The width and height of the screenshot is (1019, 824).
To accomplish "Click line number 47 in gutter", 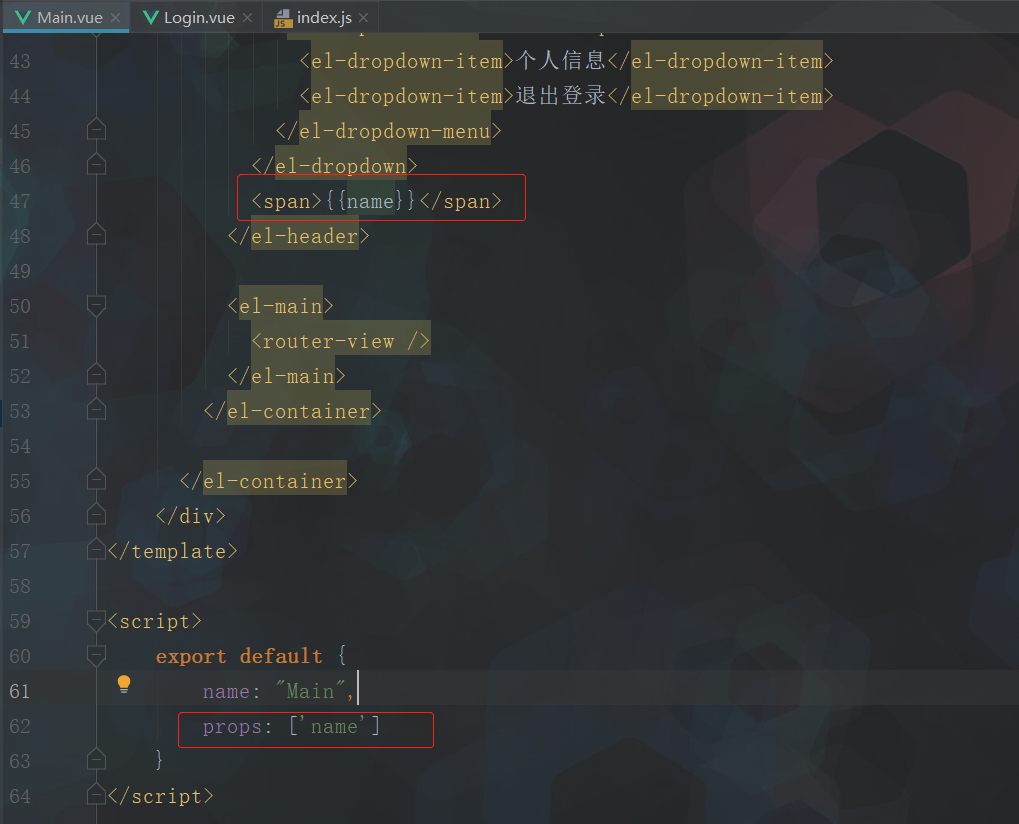I will 20,201.
